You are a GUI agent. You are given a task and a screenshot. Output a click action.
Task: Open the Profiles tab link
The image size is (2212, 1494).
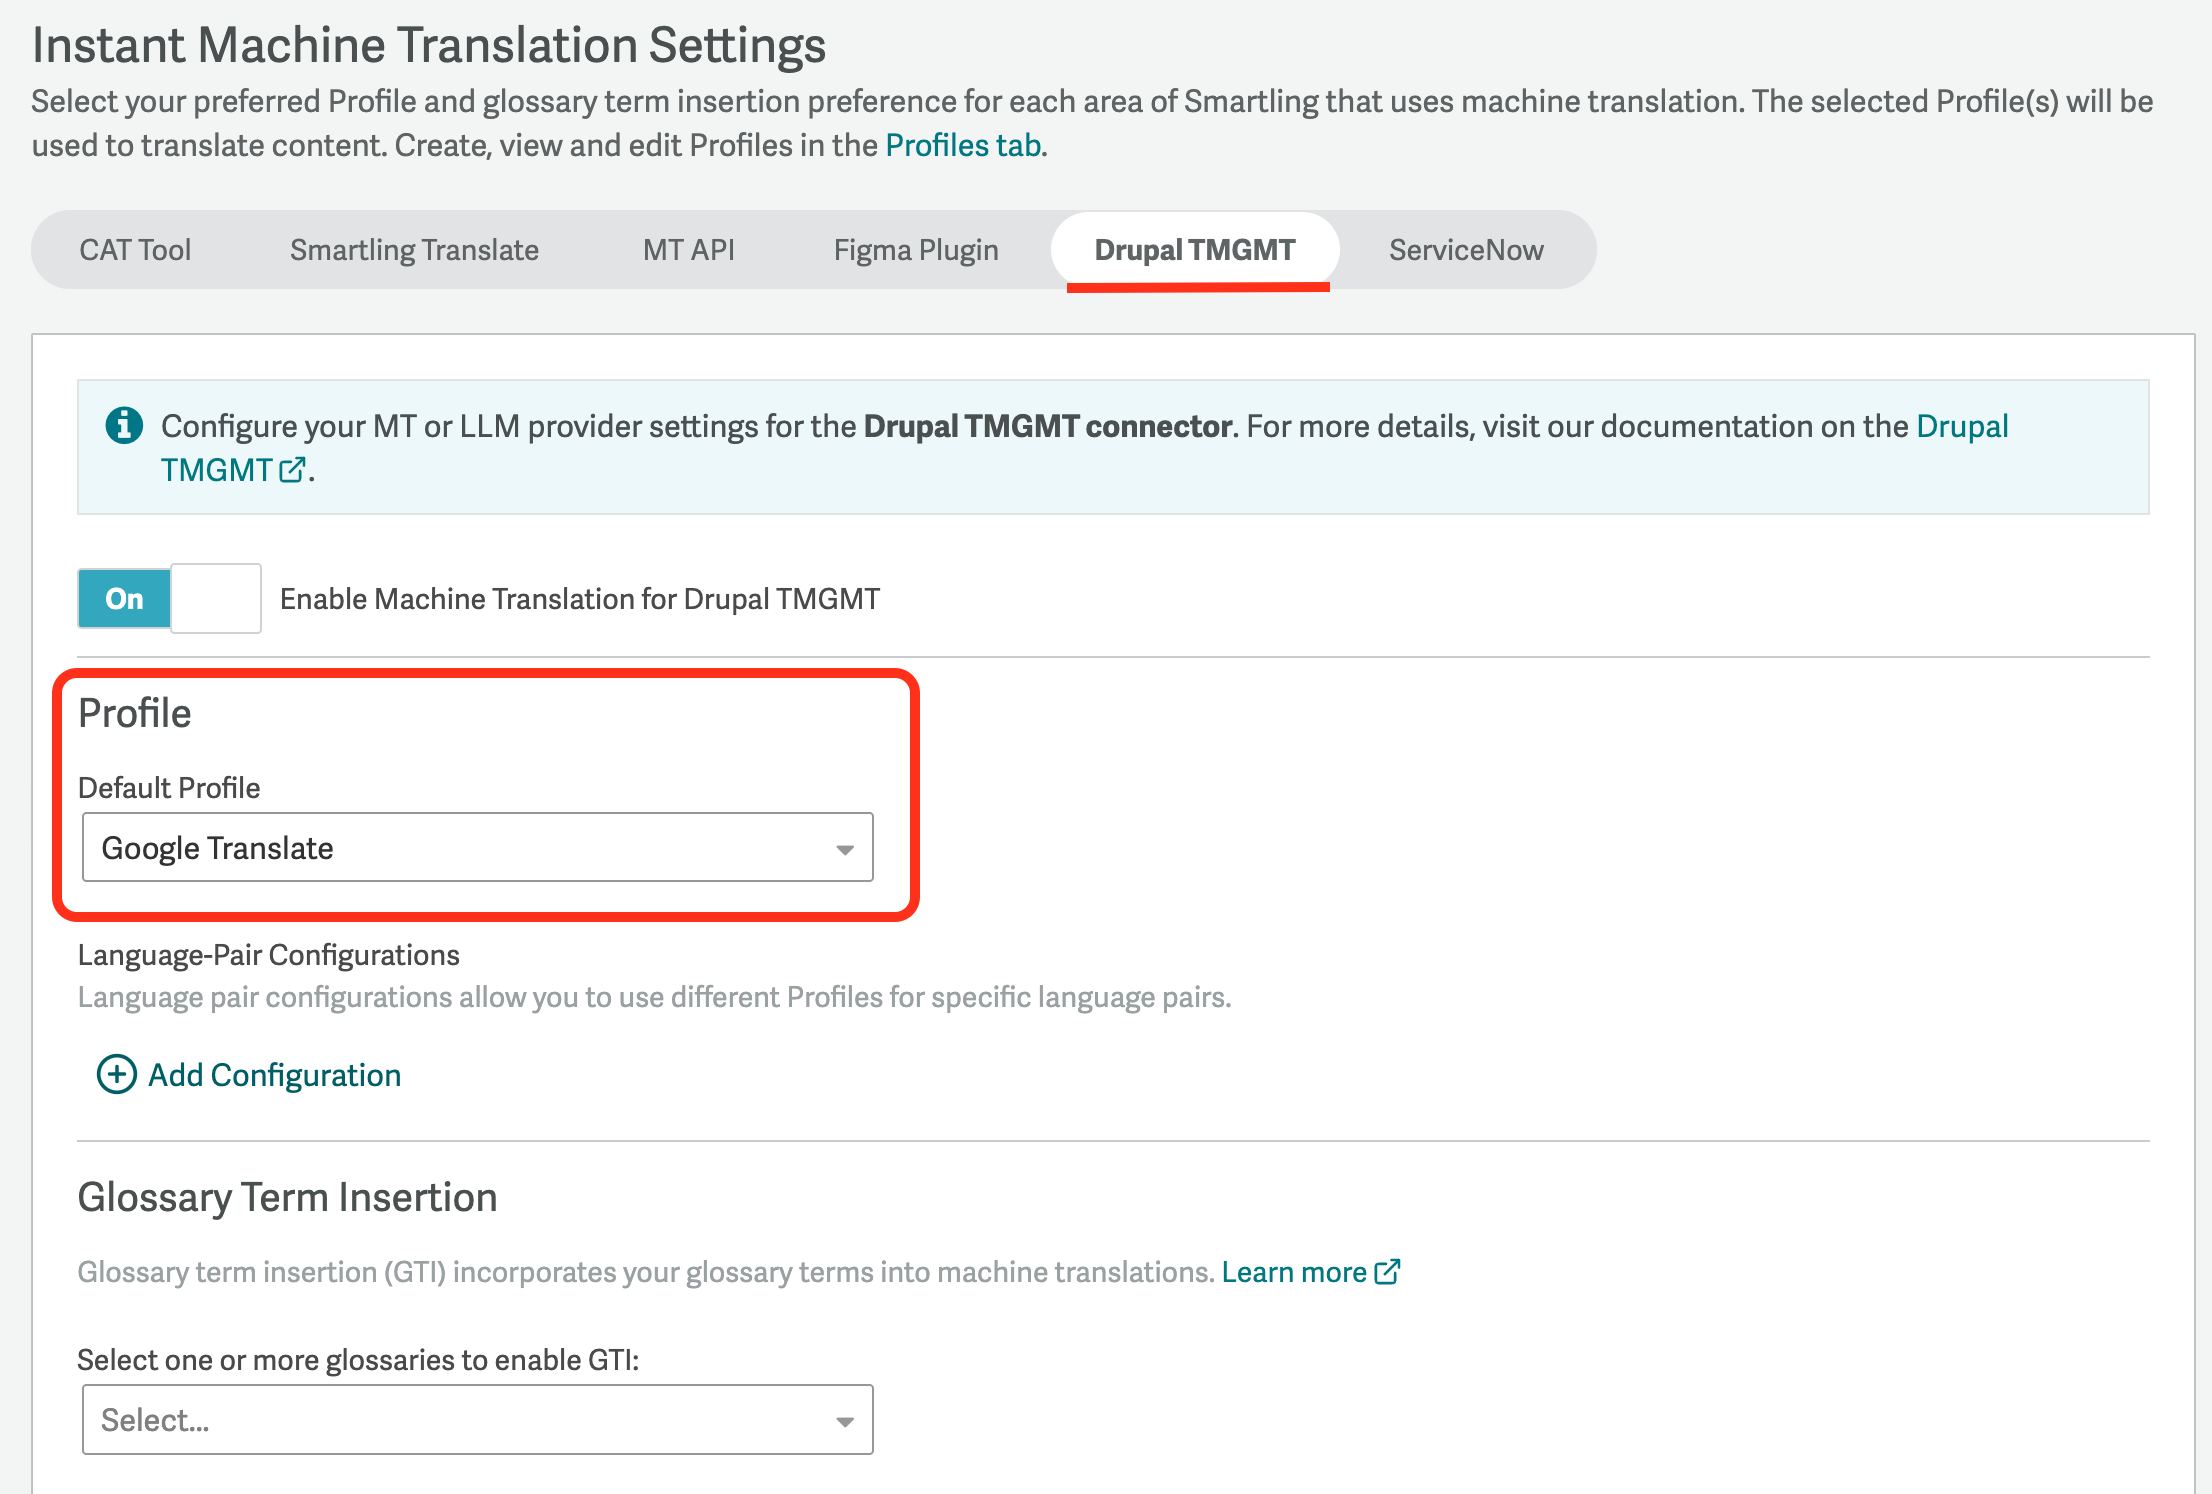963,146
